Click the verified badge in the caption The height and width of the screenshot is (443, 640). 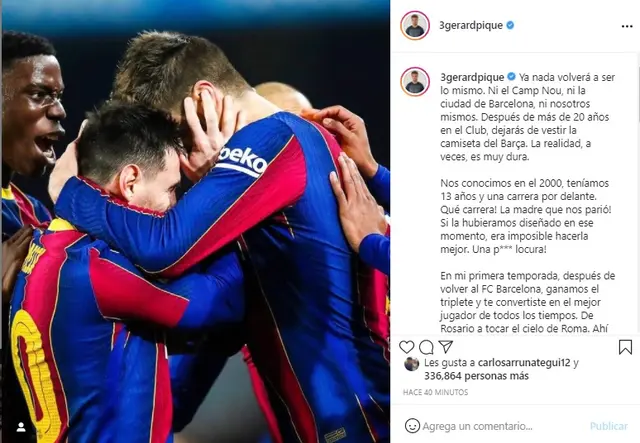pos(511,76)
